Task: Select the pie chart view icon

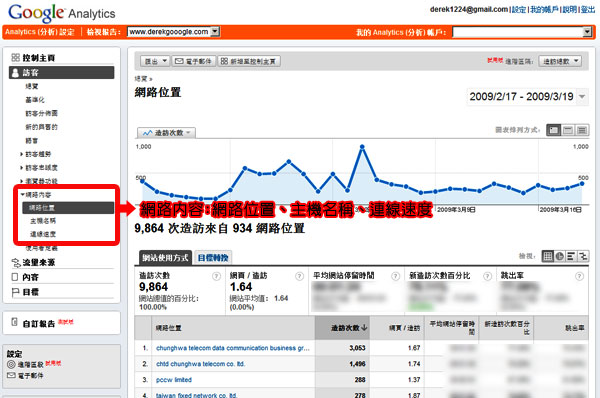Action: (x=559, y=256)
